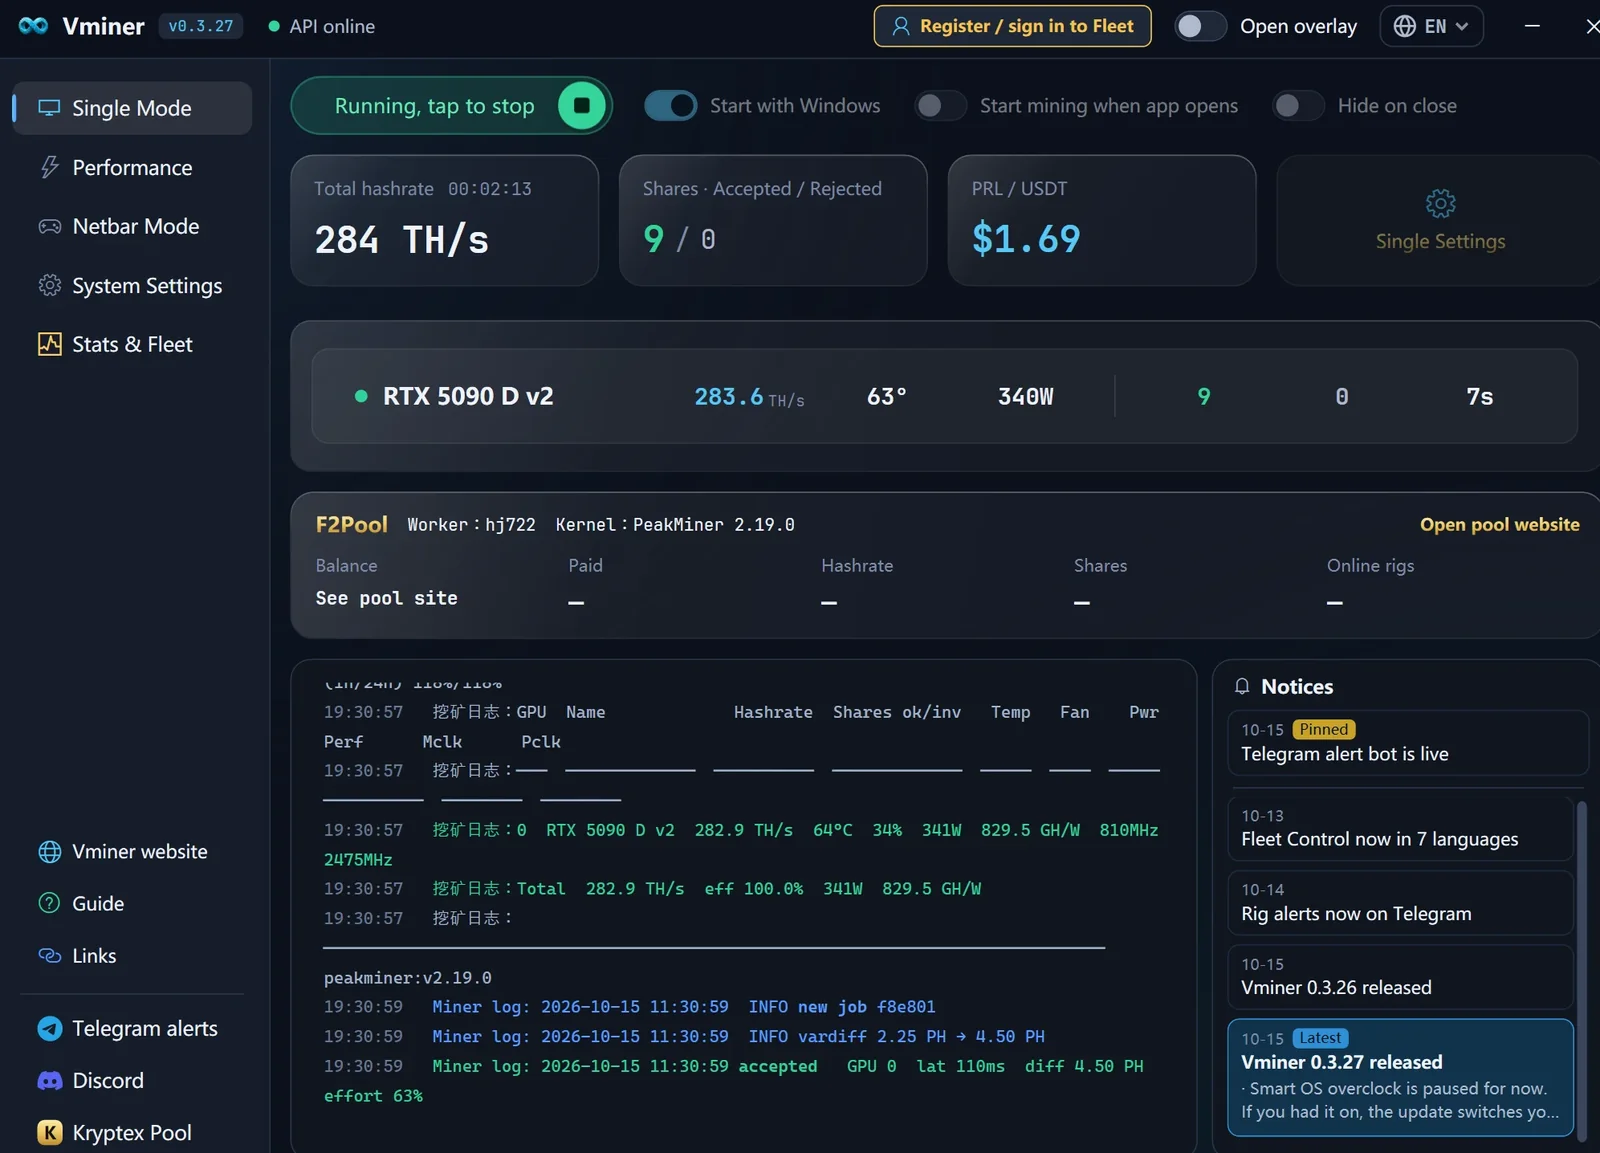Click the Stats & Fleet chart icon
Image resolution: width=1600 pixels, height=1153 pixels.
click(49, 344)
